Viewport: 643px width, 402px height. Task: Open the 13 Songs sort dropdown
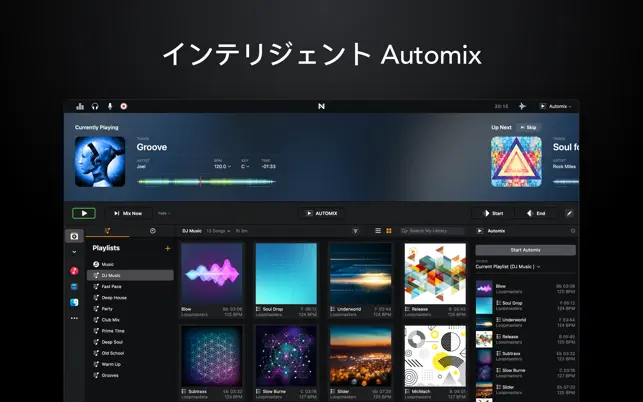[219, 231]
